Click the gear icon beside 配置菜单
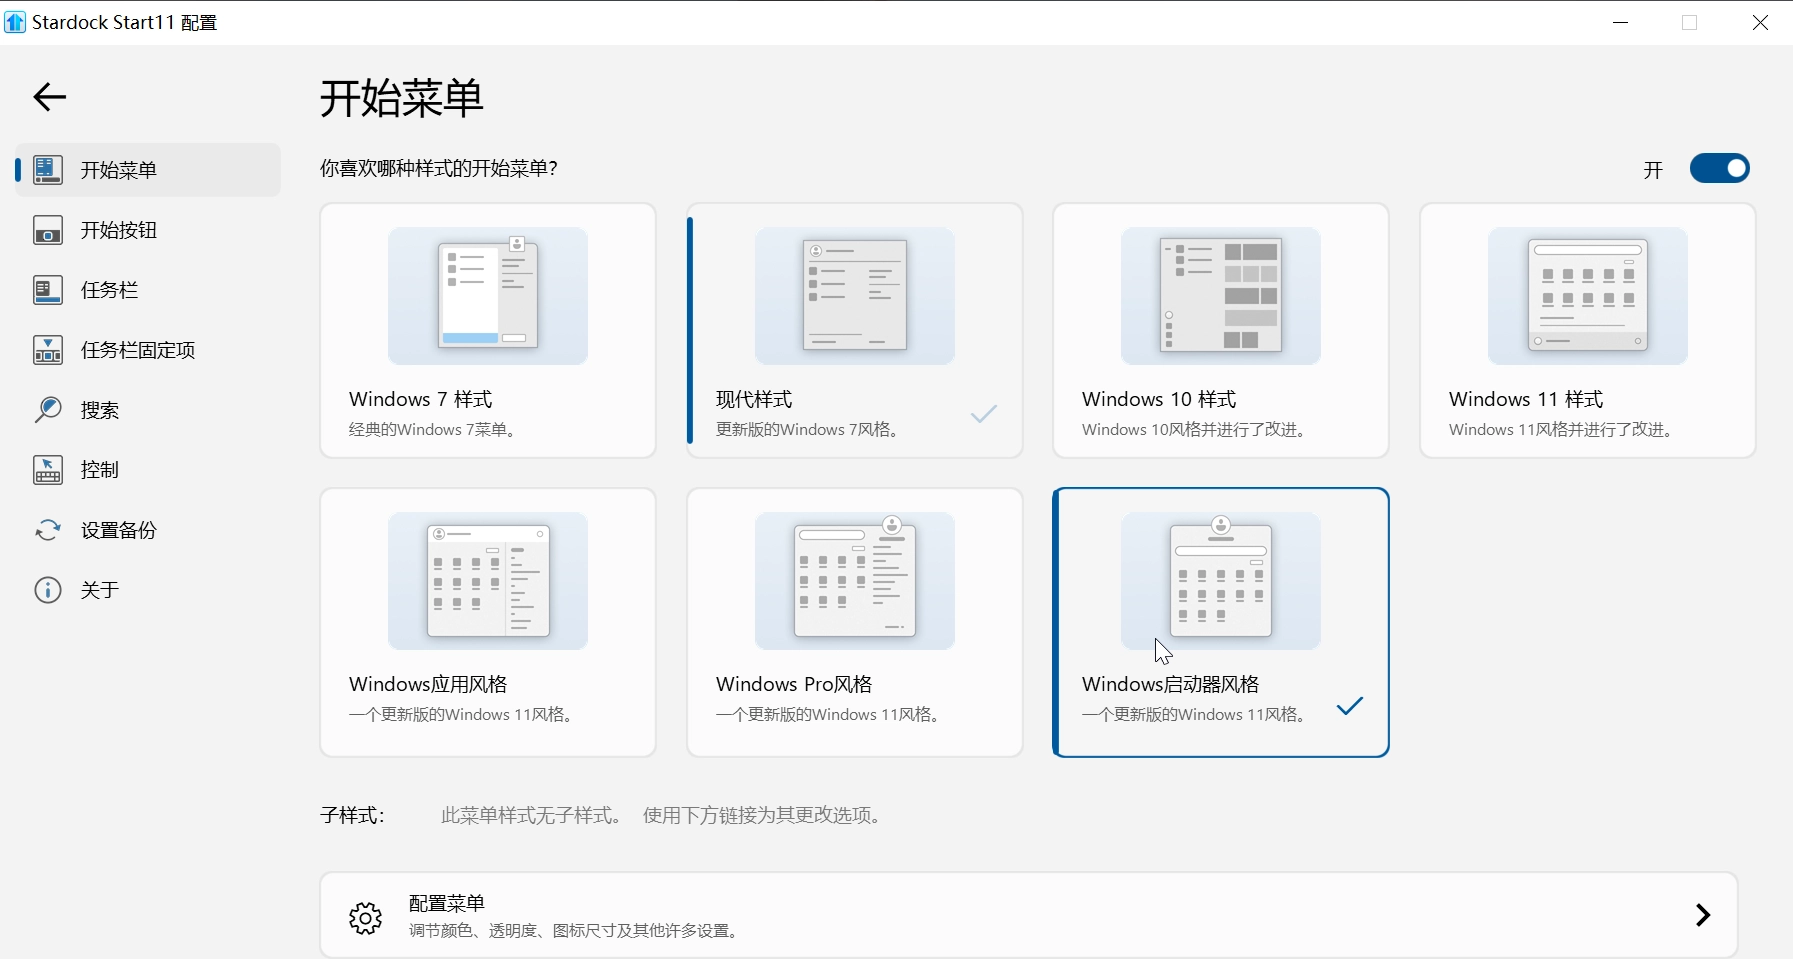Image resolution: width=1793 pixels, height=959 pixels. [366, 917]
